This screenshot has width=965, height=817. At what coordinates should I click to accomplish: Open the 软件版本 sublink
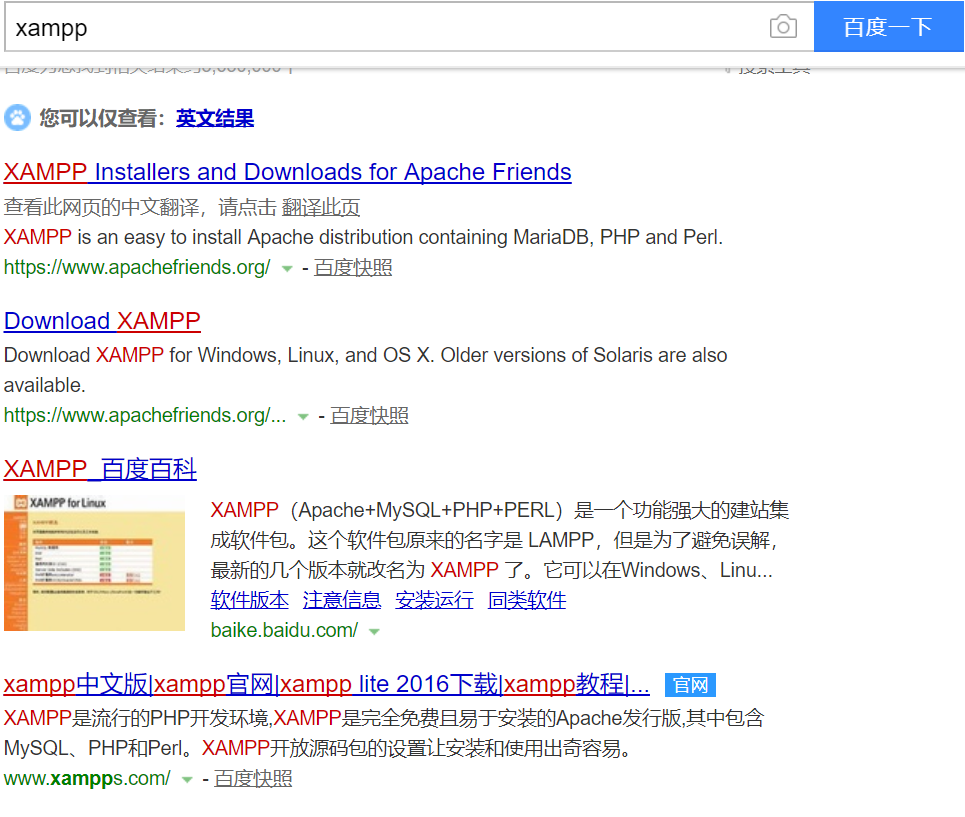249,600
